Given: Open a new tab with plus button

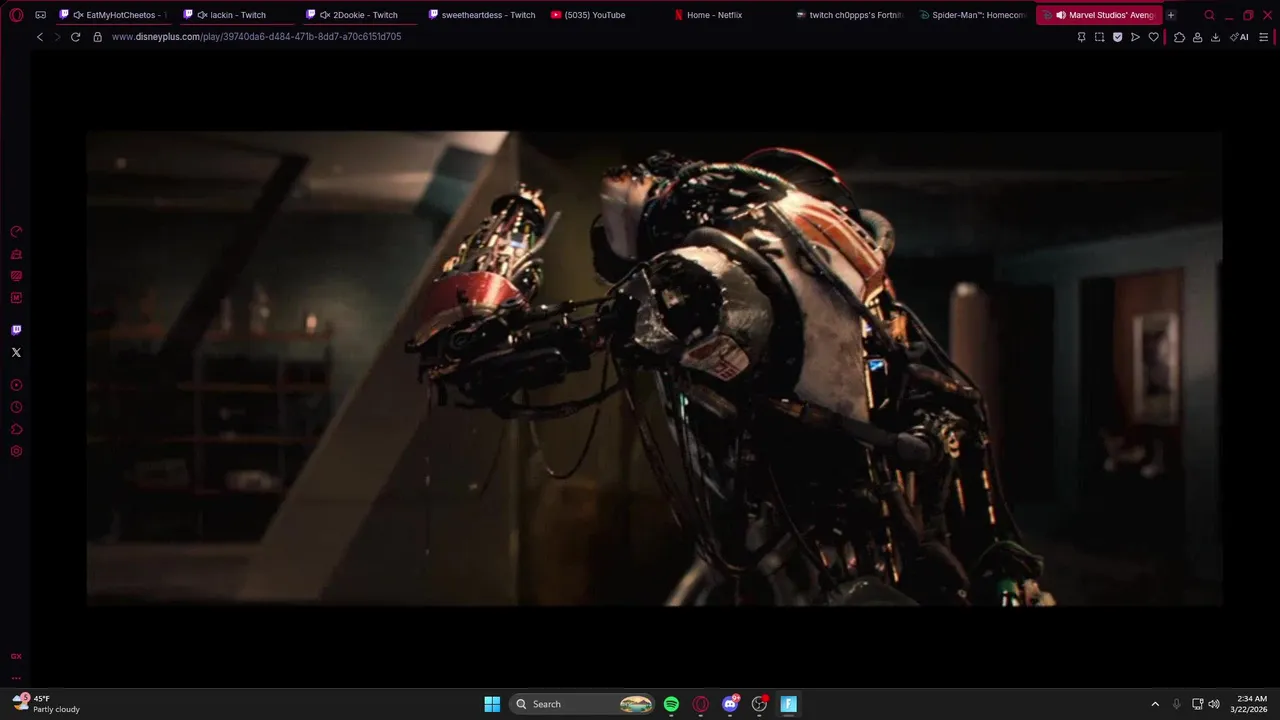Looking at the screenshot, I should (1171, 15).
